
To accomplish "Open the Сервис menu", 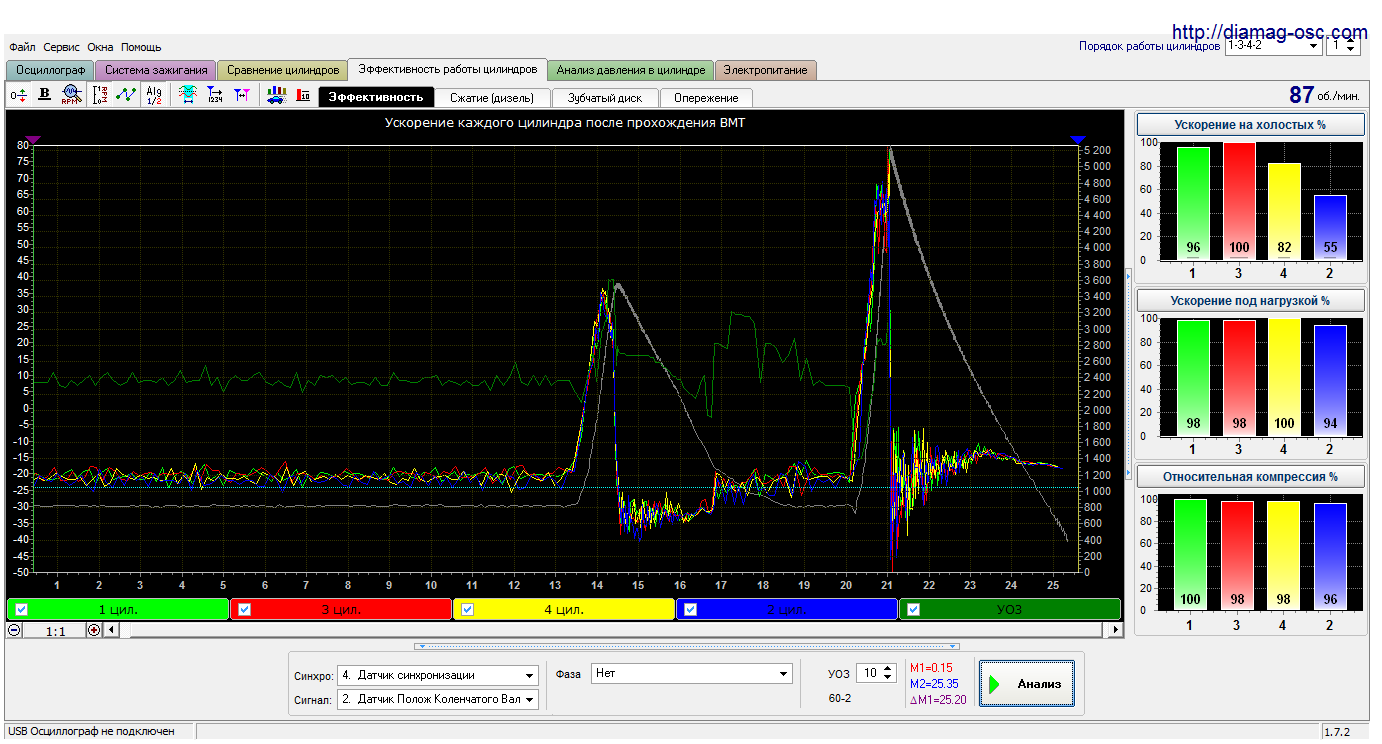I will tap(62, 47).
